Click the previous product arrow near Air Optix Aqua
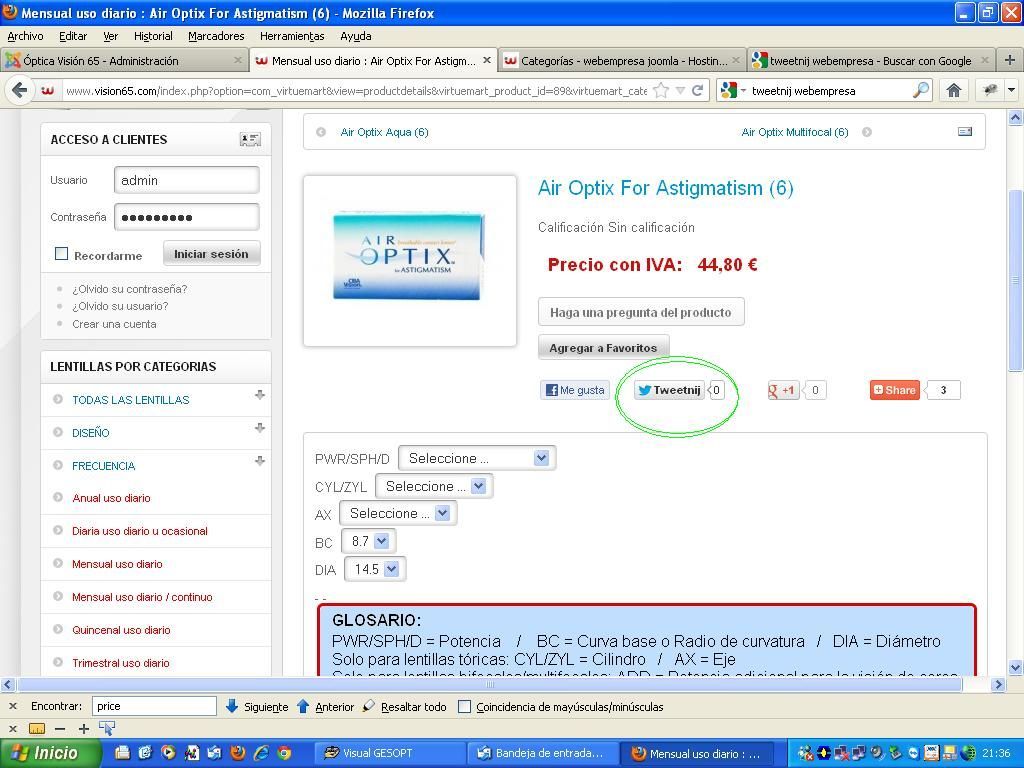The height and width of the screenshot is (768, 1024). [x=321, y=132]
